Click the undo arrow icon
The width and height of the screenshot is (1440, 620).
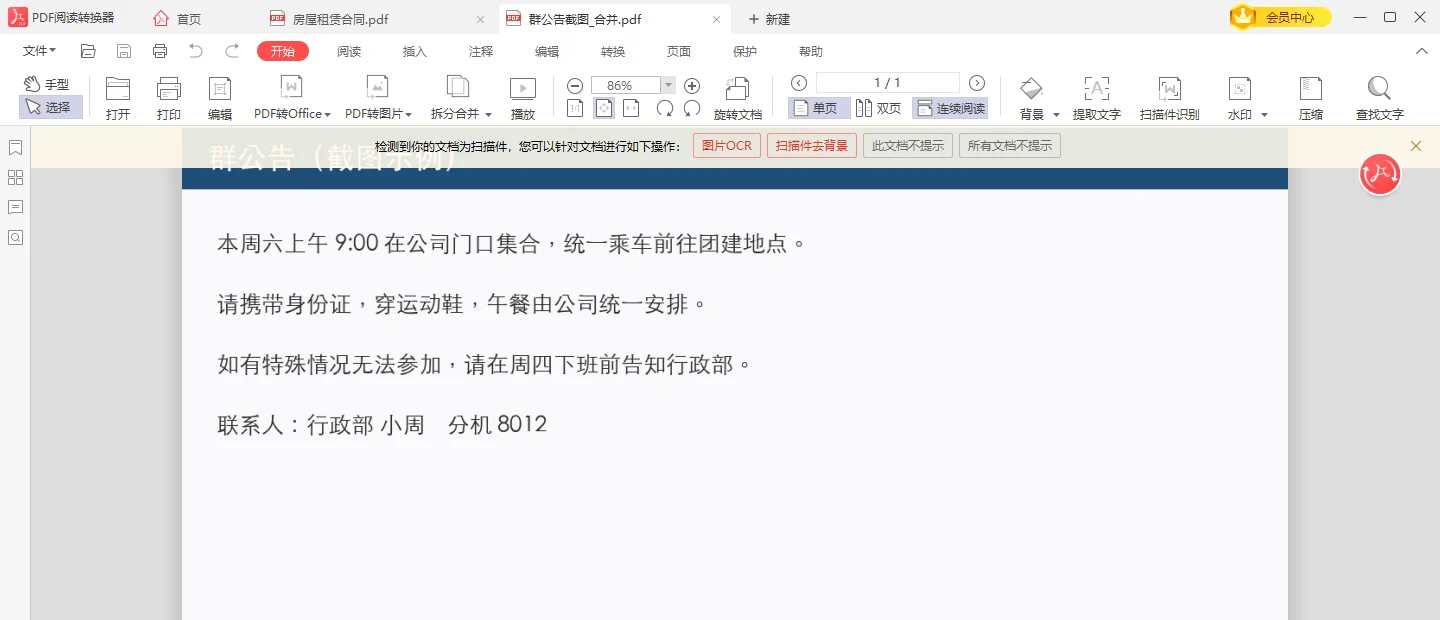(196, 51)
